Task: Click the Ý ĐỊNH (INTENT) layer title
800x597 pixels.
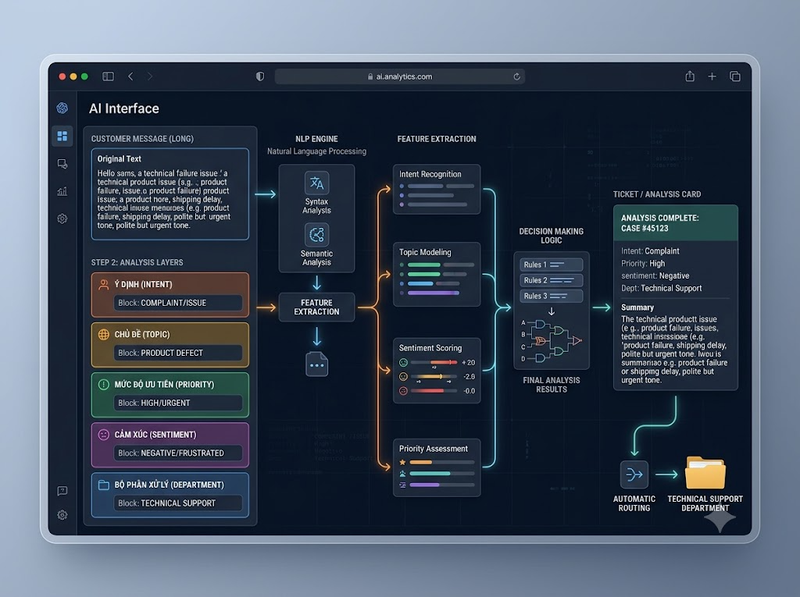Action: pyautogui.click(x=143, y=284)
